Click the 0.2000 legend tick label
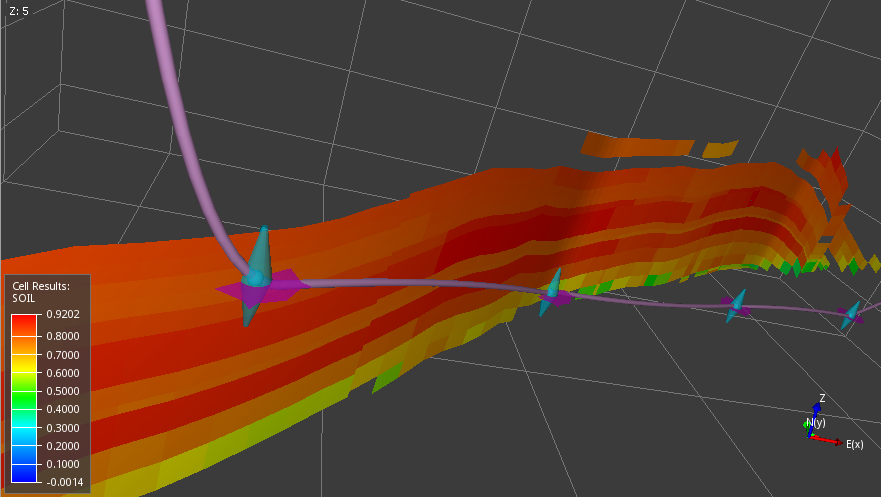This screenshot has width=881, height=497. (x=63, y=446)
